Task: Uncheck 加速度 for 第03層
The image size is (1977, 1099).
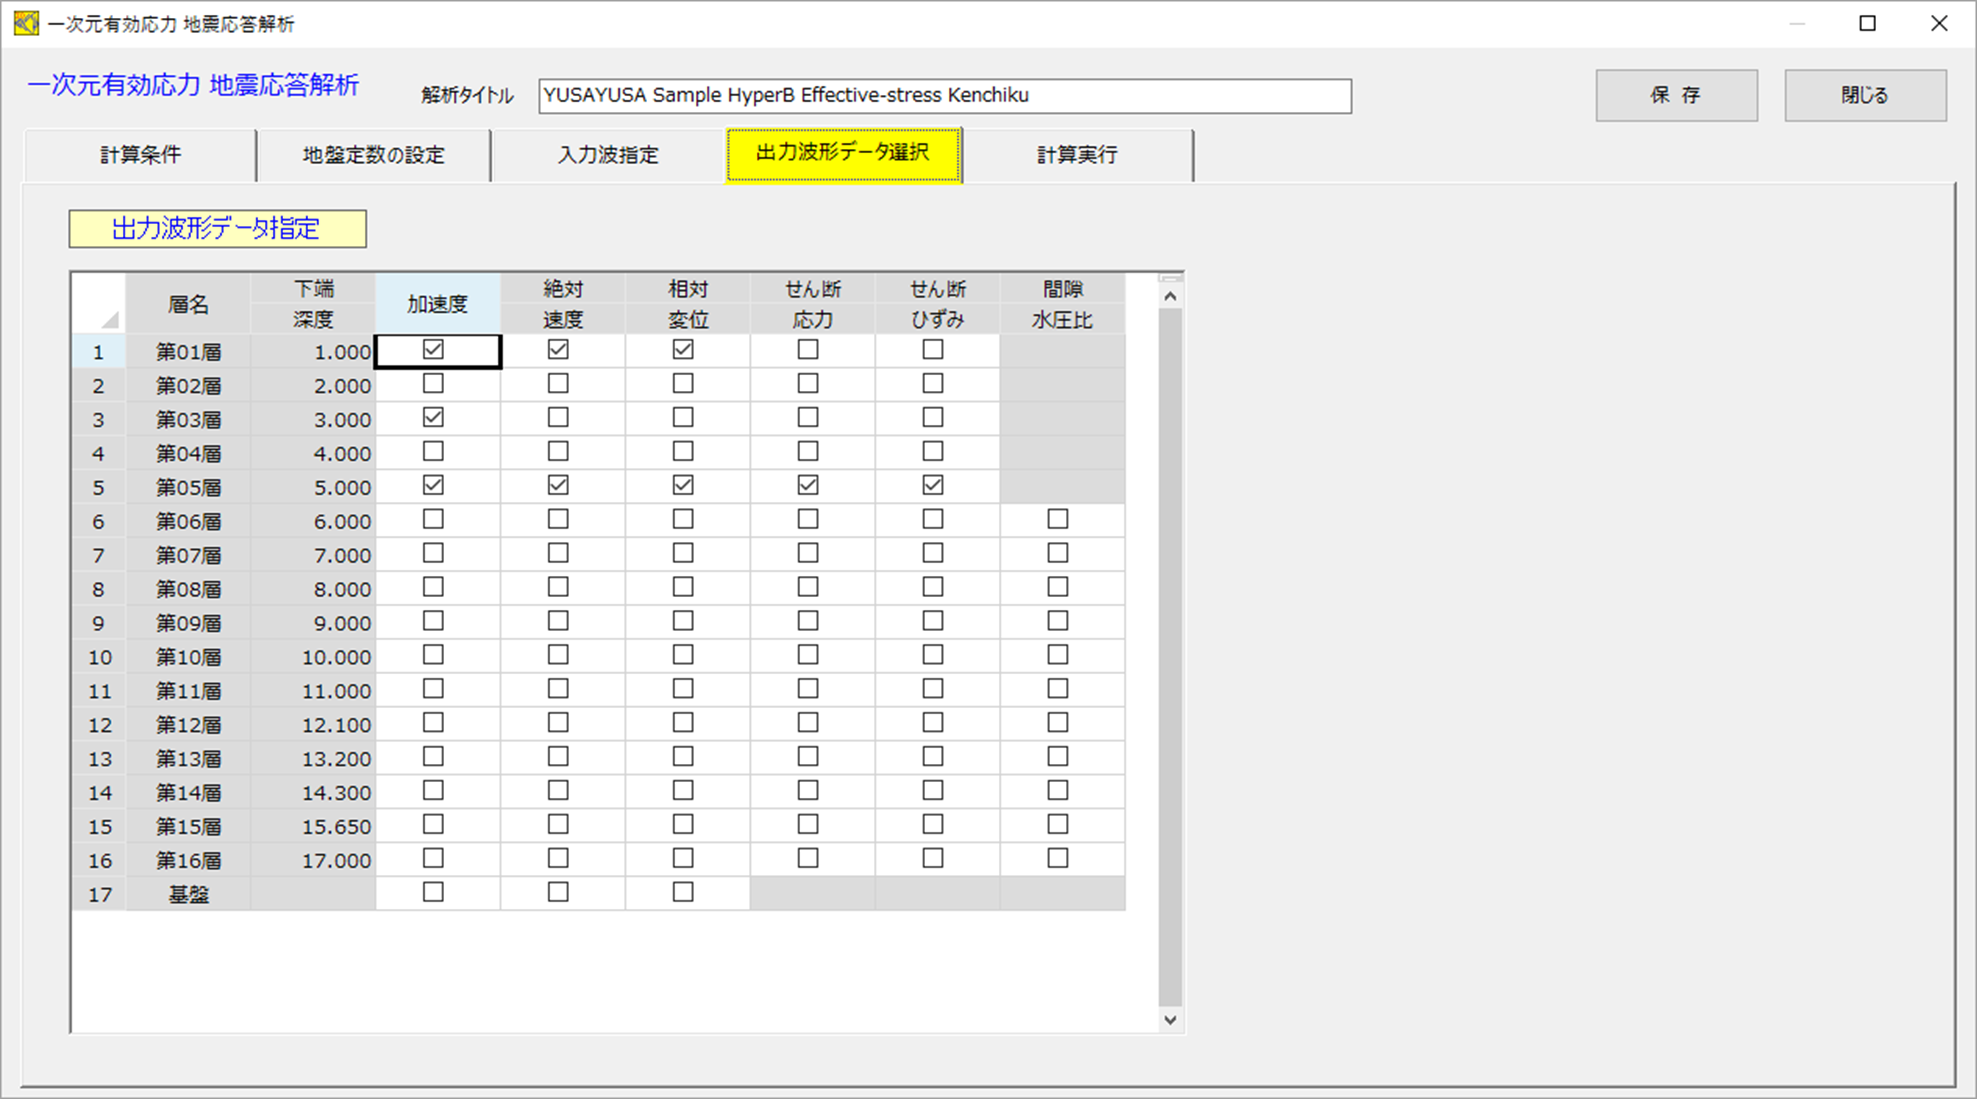Action: [433, 418]
